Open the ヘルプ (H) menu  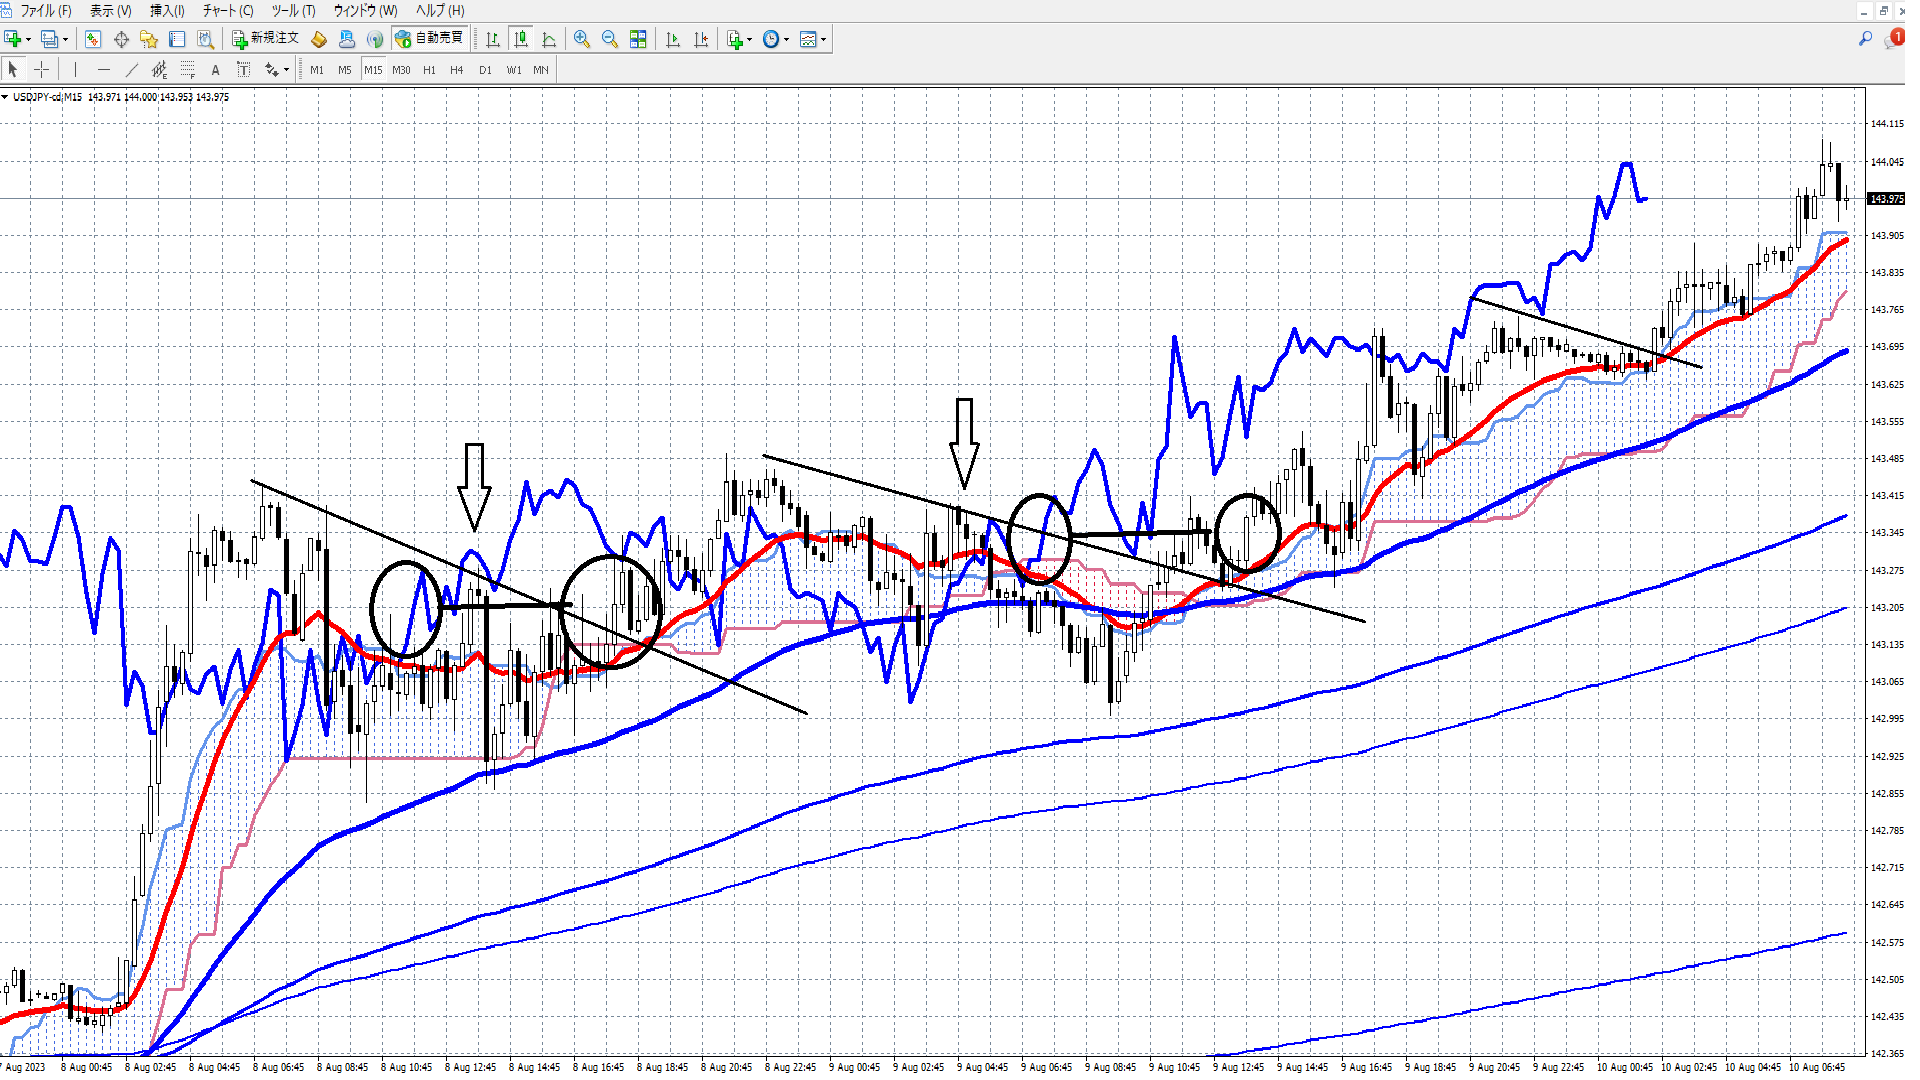point(440,11)
